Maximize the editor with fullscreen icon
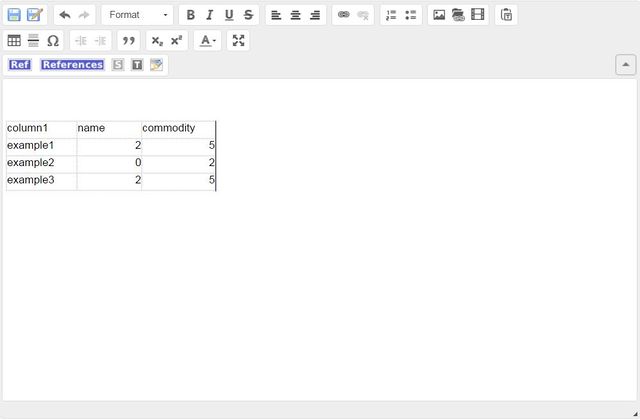This screenshot has width=640, height=420. 238,41
